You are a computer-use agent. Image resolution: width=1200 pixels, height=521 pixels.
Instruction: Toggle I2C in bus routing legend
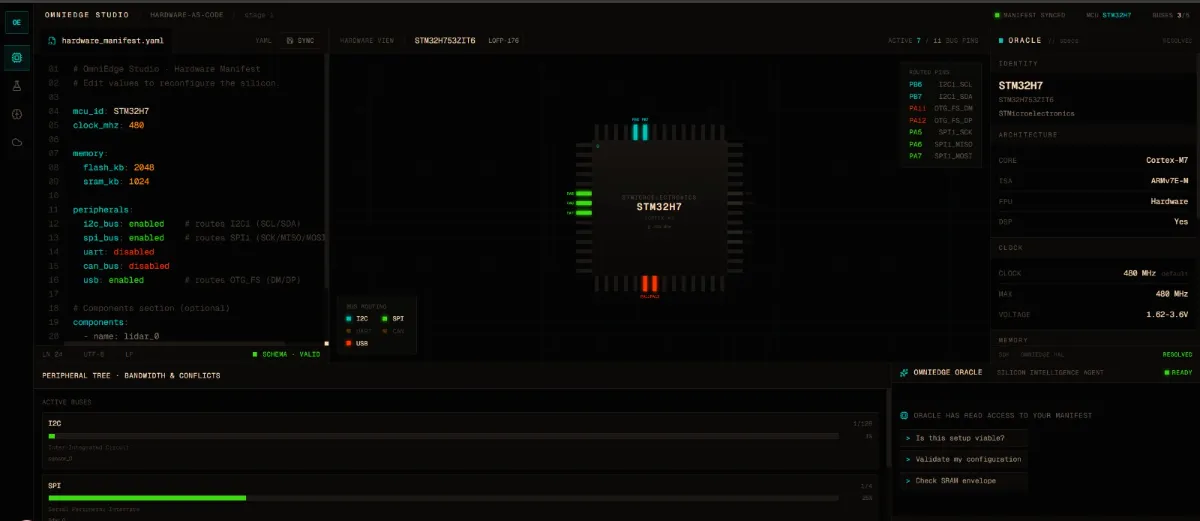coord(357,318)
